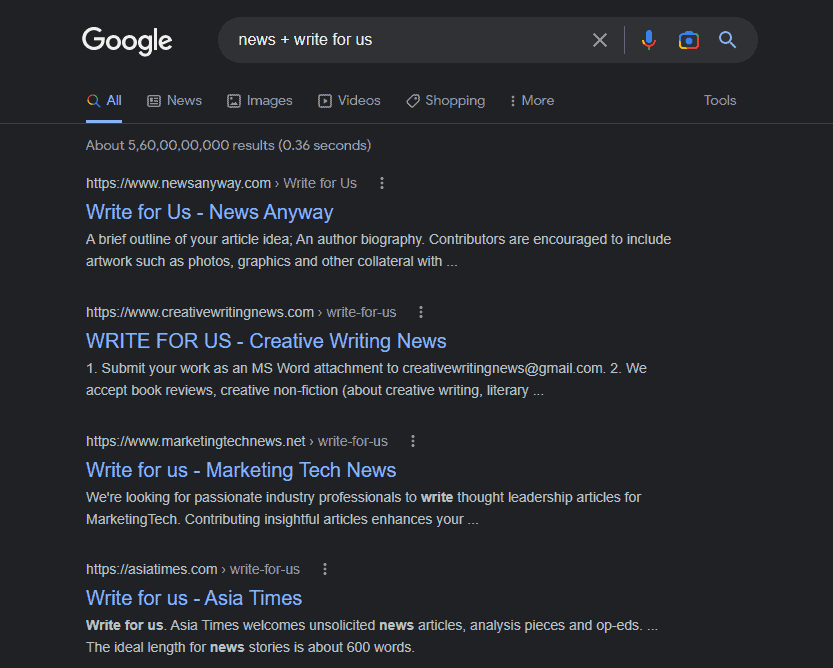The height and width of the screenshot is (668, 833).
Task: Open three-dot menu for asiatimes.com result
Action: 325,569
